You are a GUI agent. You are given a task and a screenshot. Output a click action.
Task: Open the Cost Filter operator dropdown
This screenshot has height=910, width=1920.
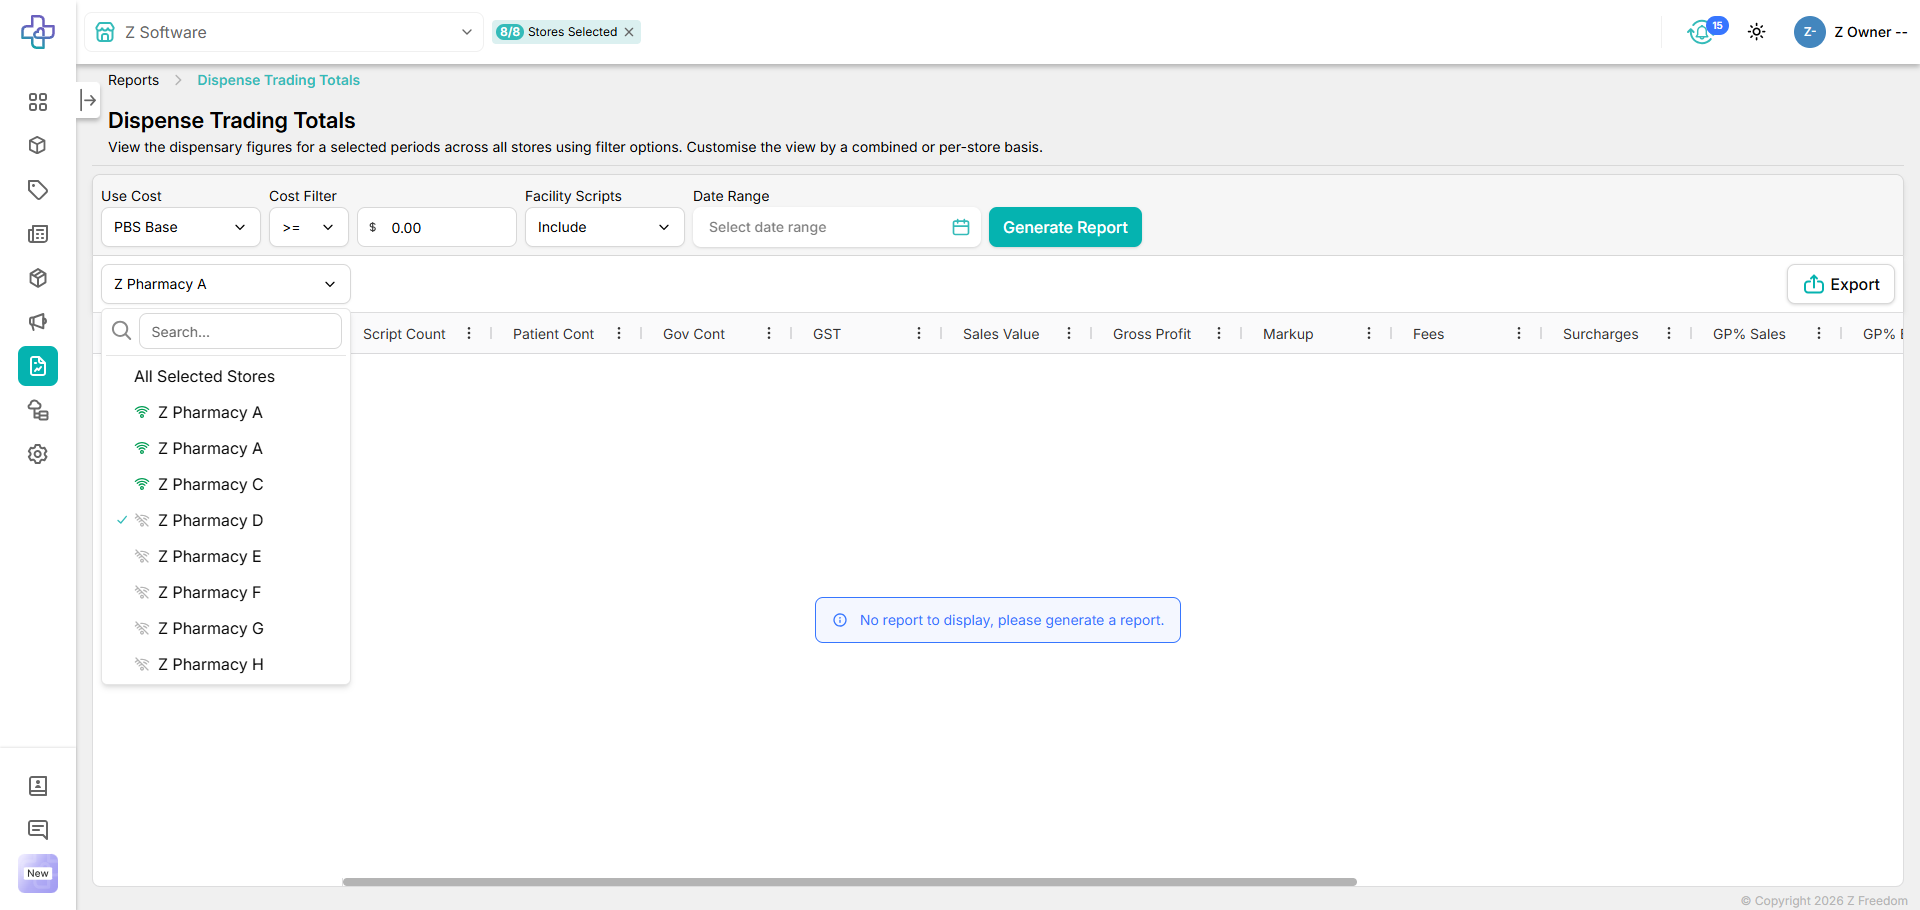[x=308, y=227]
